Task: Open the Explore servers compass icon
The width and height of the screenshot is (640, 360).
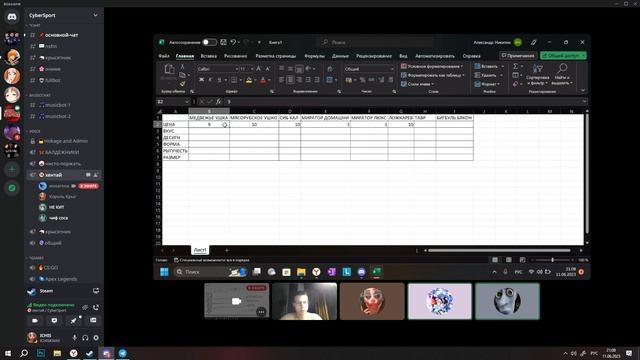Action: [x=12, y=188]
